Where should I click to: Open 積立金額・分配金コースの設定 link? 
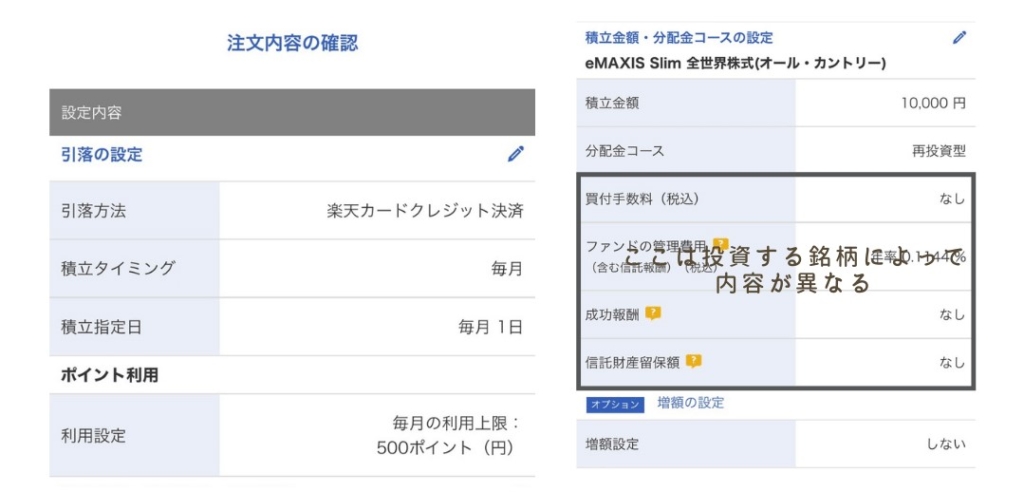tap(679, 38)
